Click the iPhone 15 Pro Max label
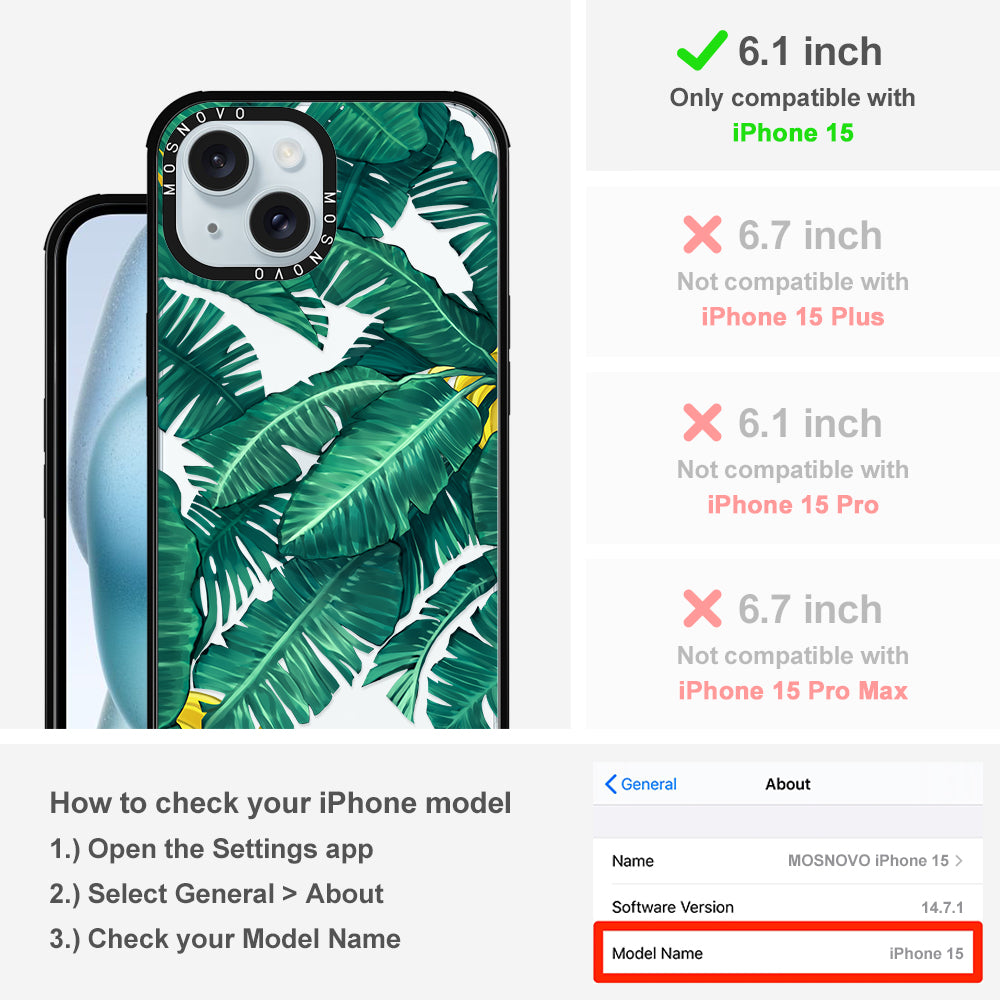The height and width of the screenshot is (1000, 1000). 793,691
